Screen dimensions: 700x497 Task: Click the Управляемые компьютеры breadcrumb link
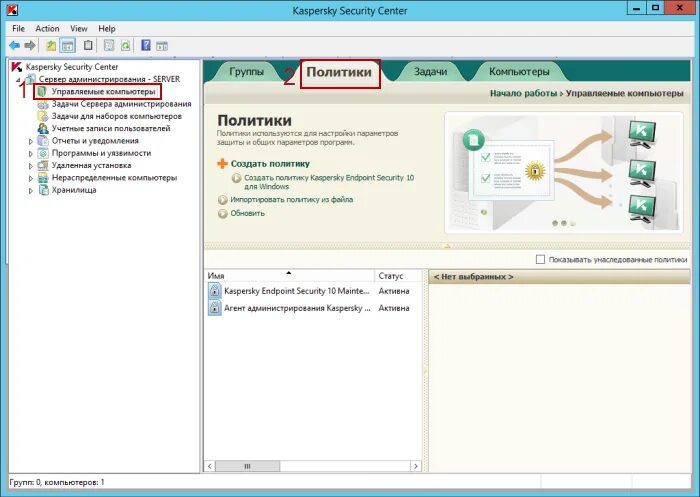625,93
